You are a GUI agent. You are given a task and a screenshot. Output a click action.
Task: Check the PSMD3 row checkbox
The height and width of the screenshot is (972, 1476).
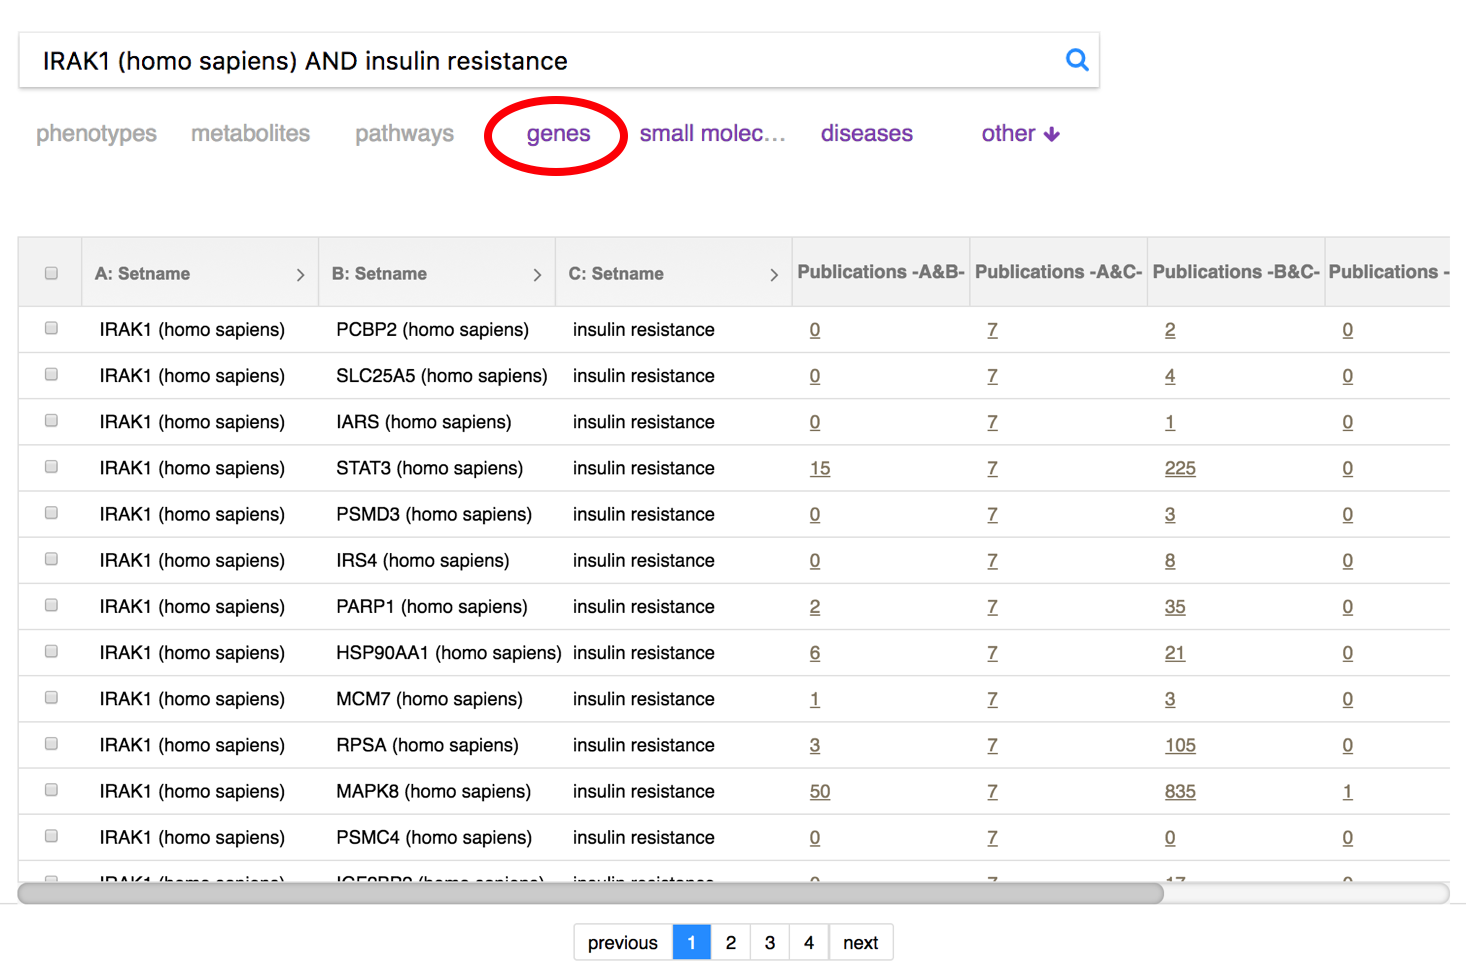coord(51,513)
